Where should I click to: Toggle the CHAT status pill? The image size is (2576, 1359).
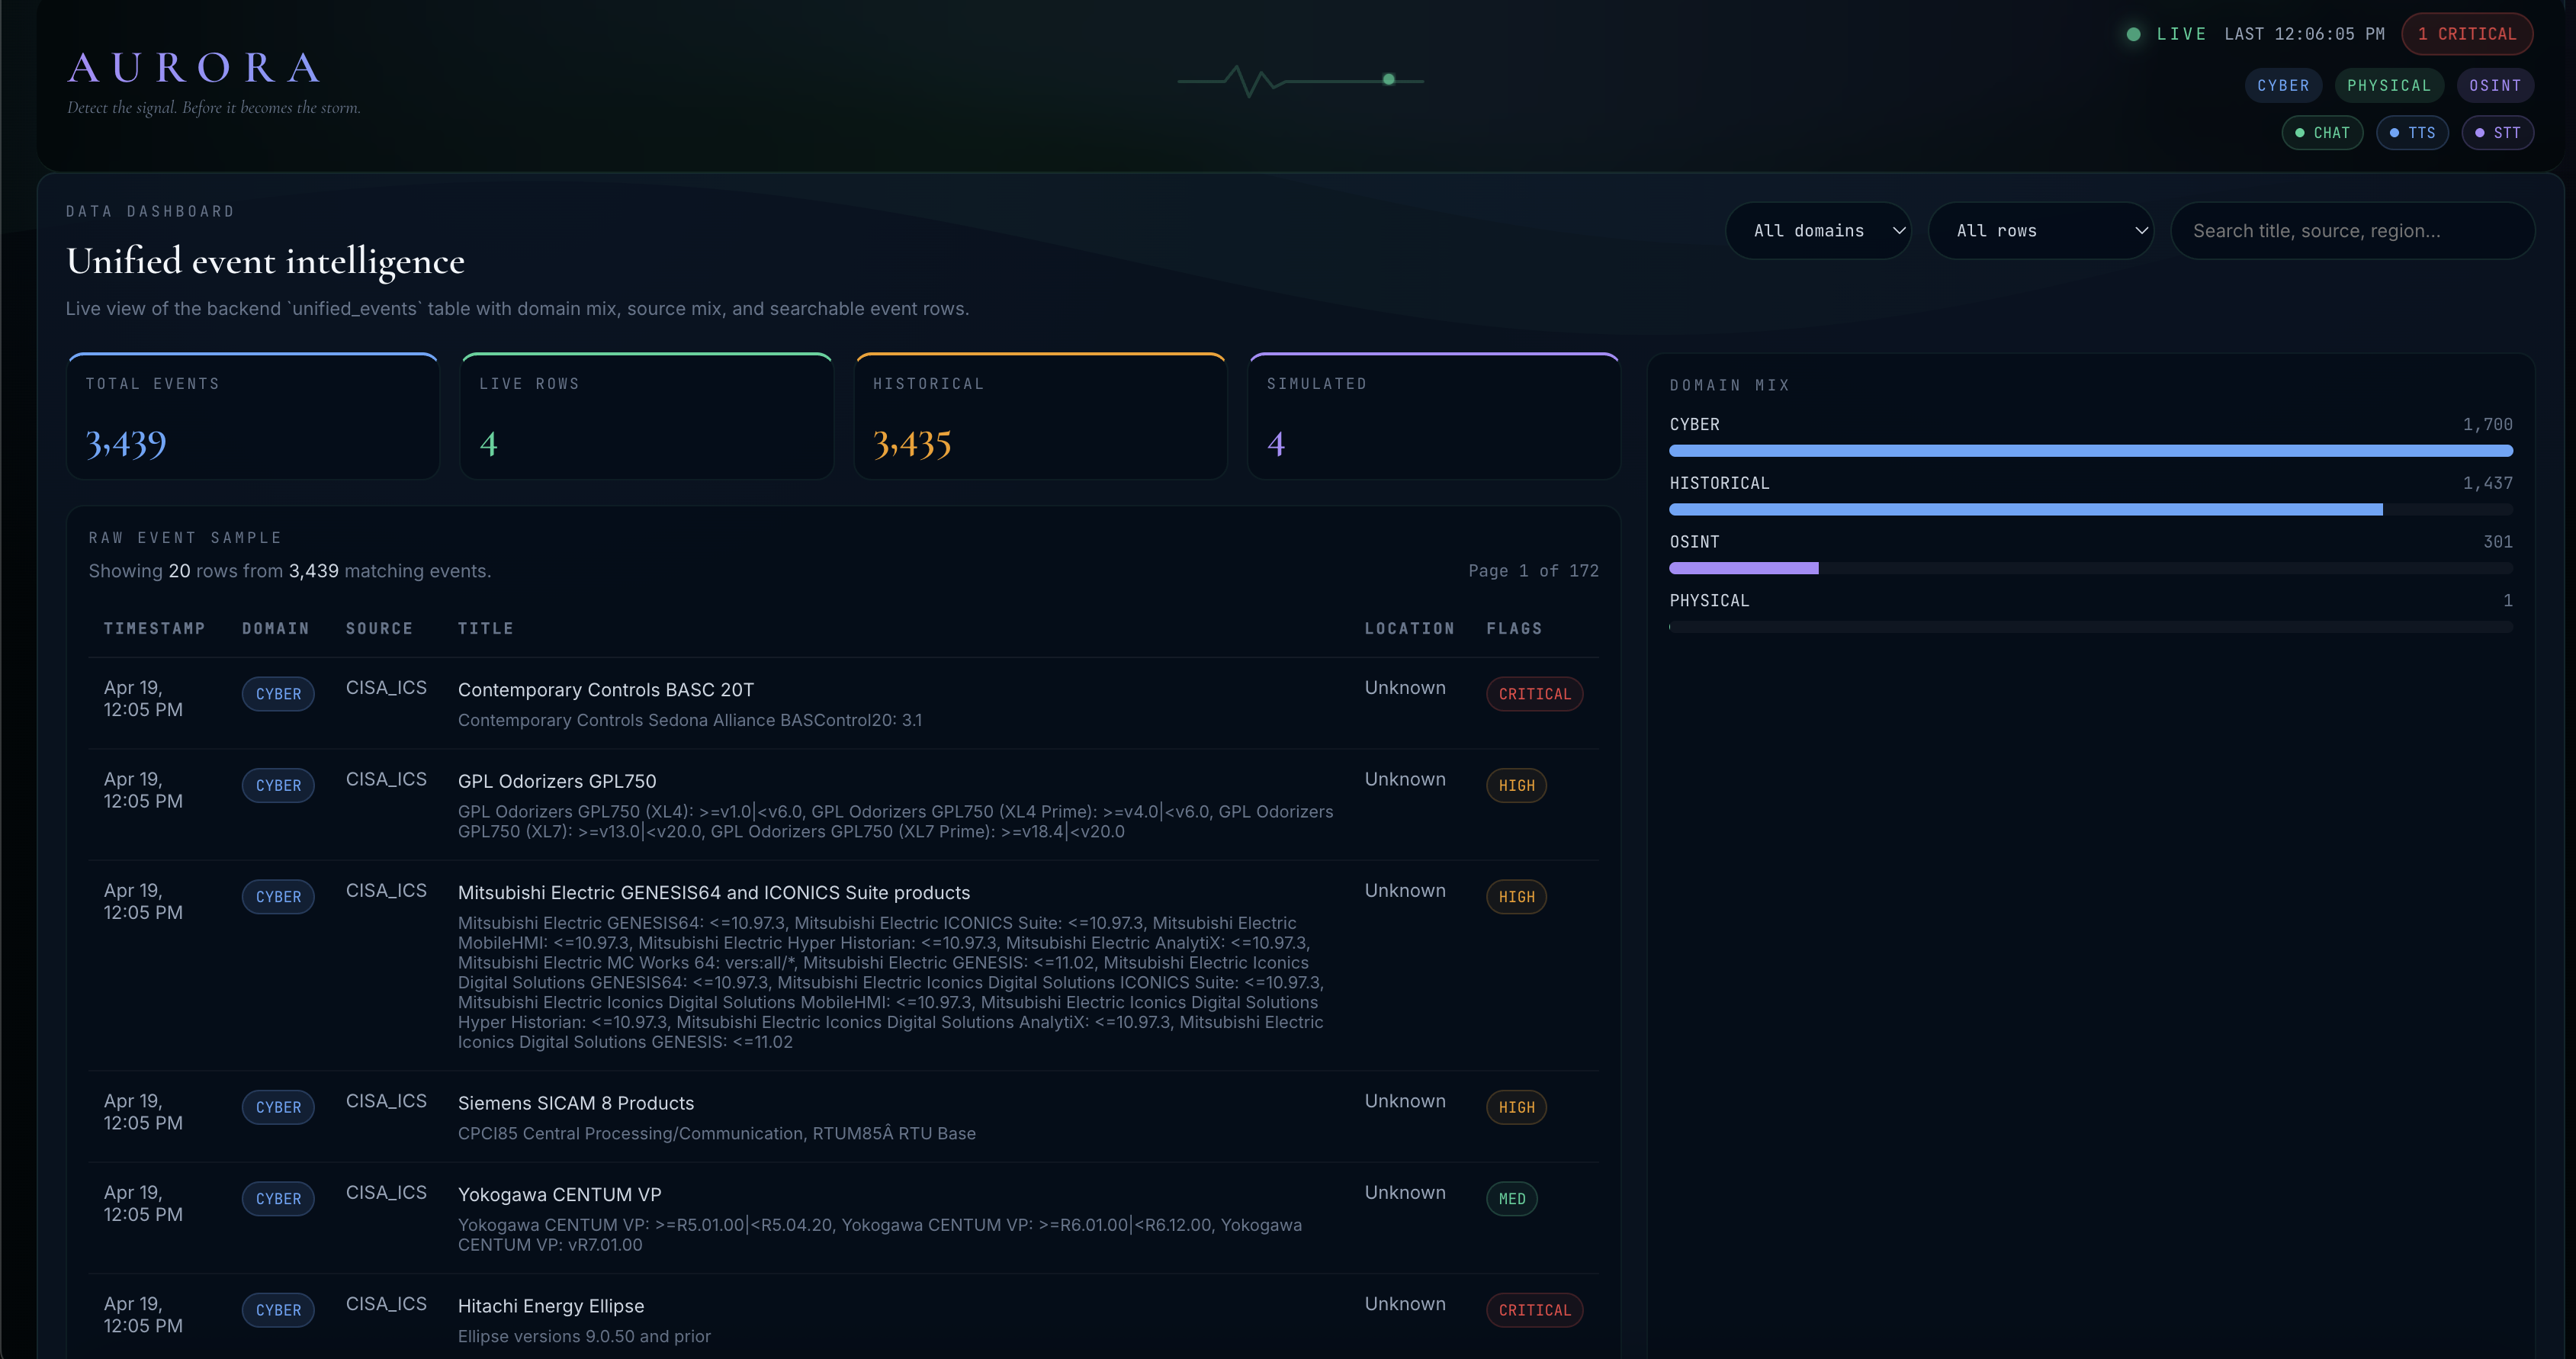point(2322,133)
